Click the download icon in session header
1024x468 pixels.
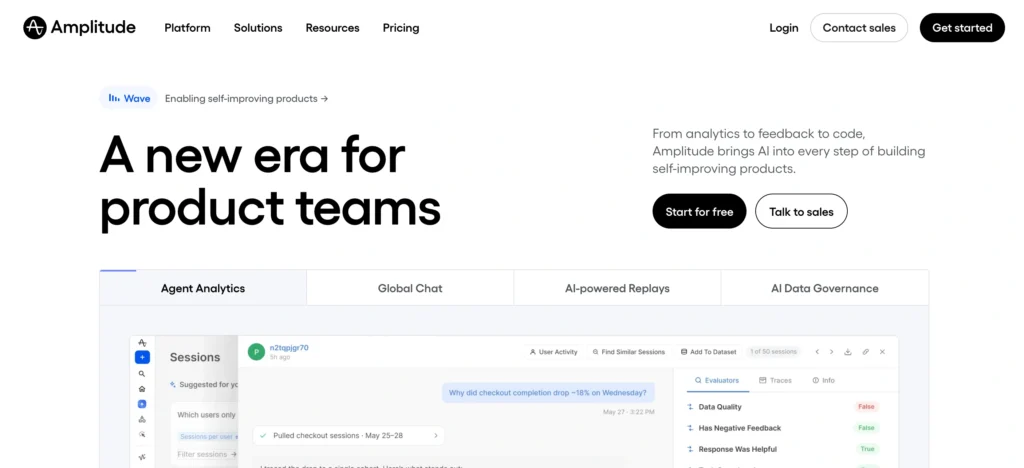[848, 352]
